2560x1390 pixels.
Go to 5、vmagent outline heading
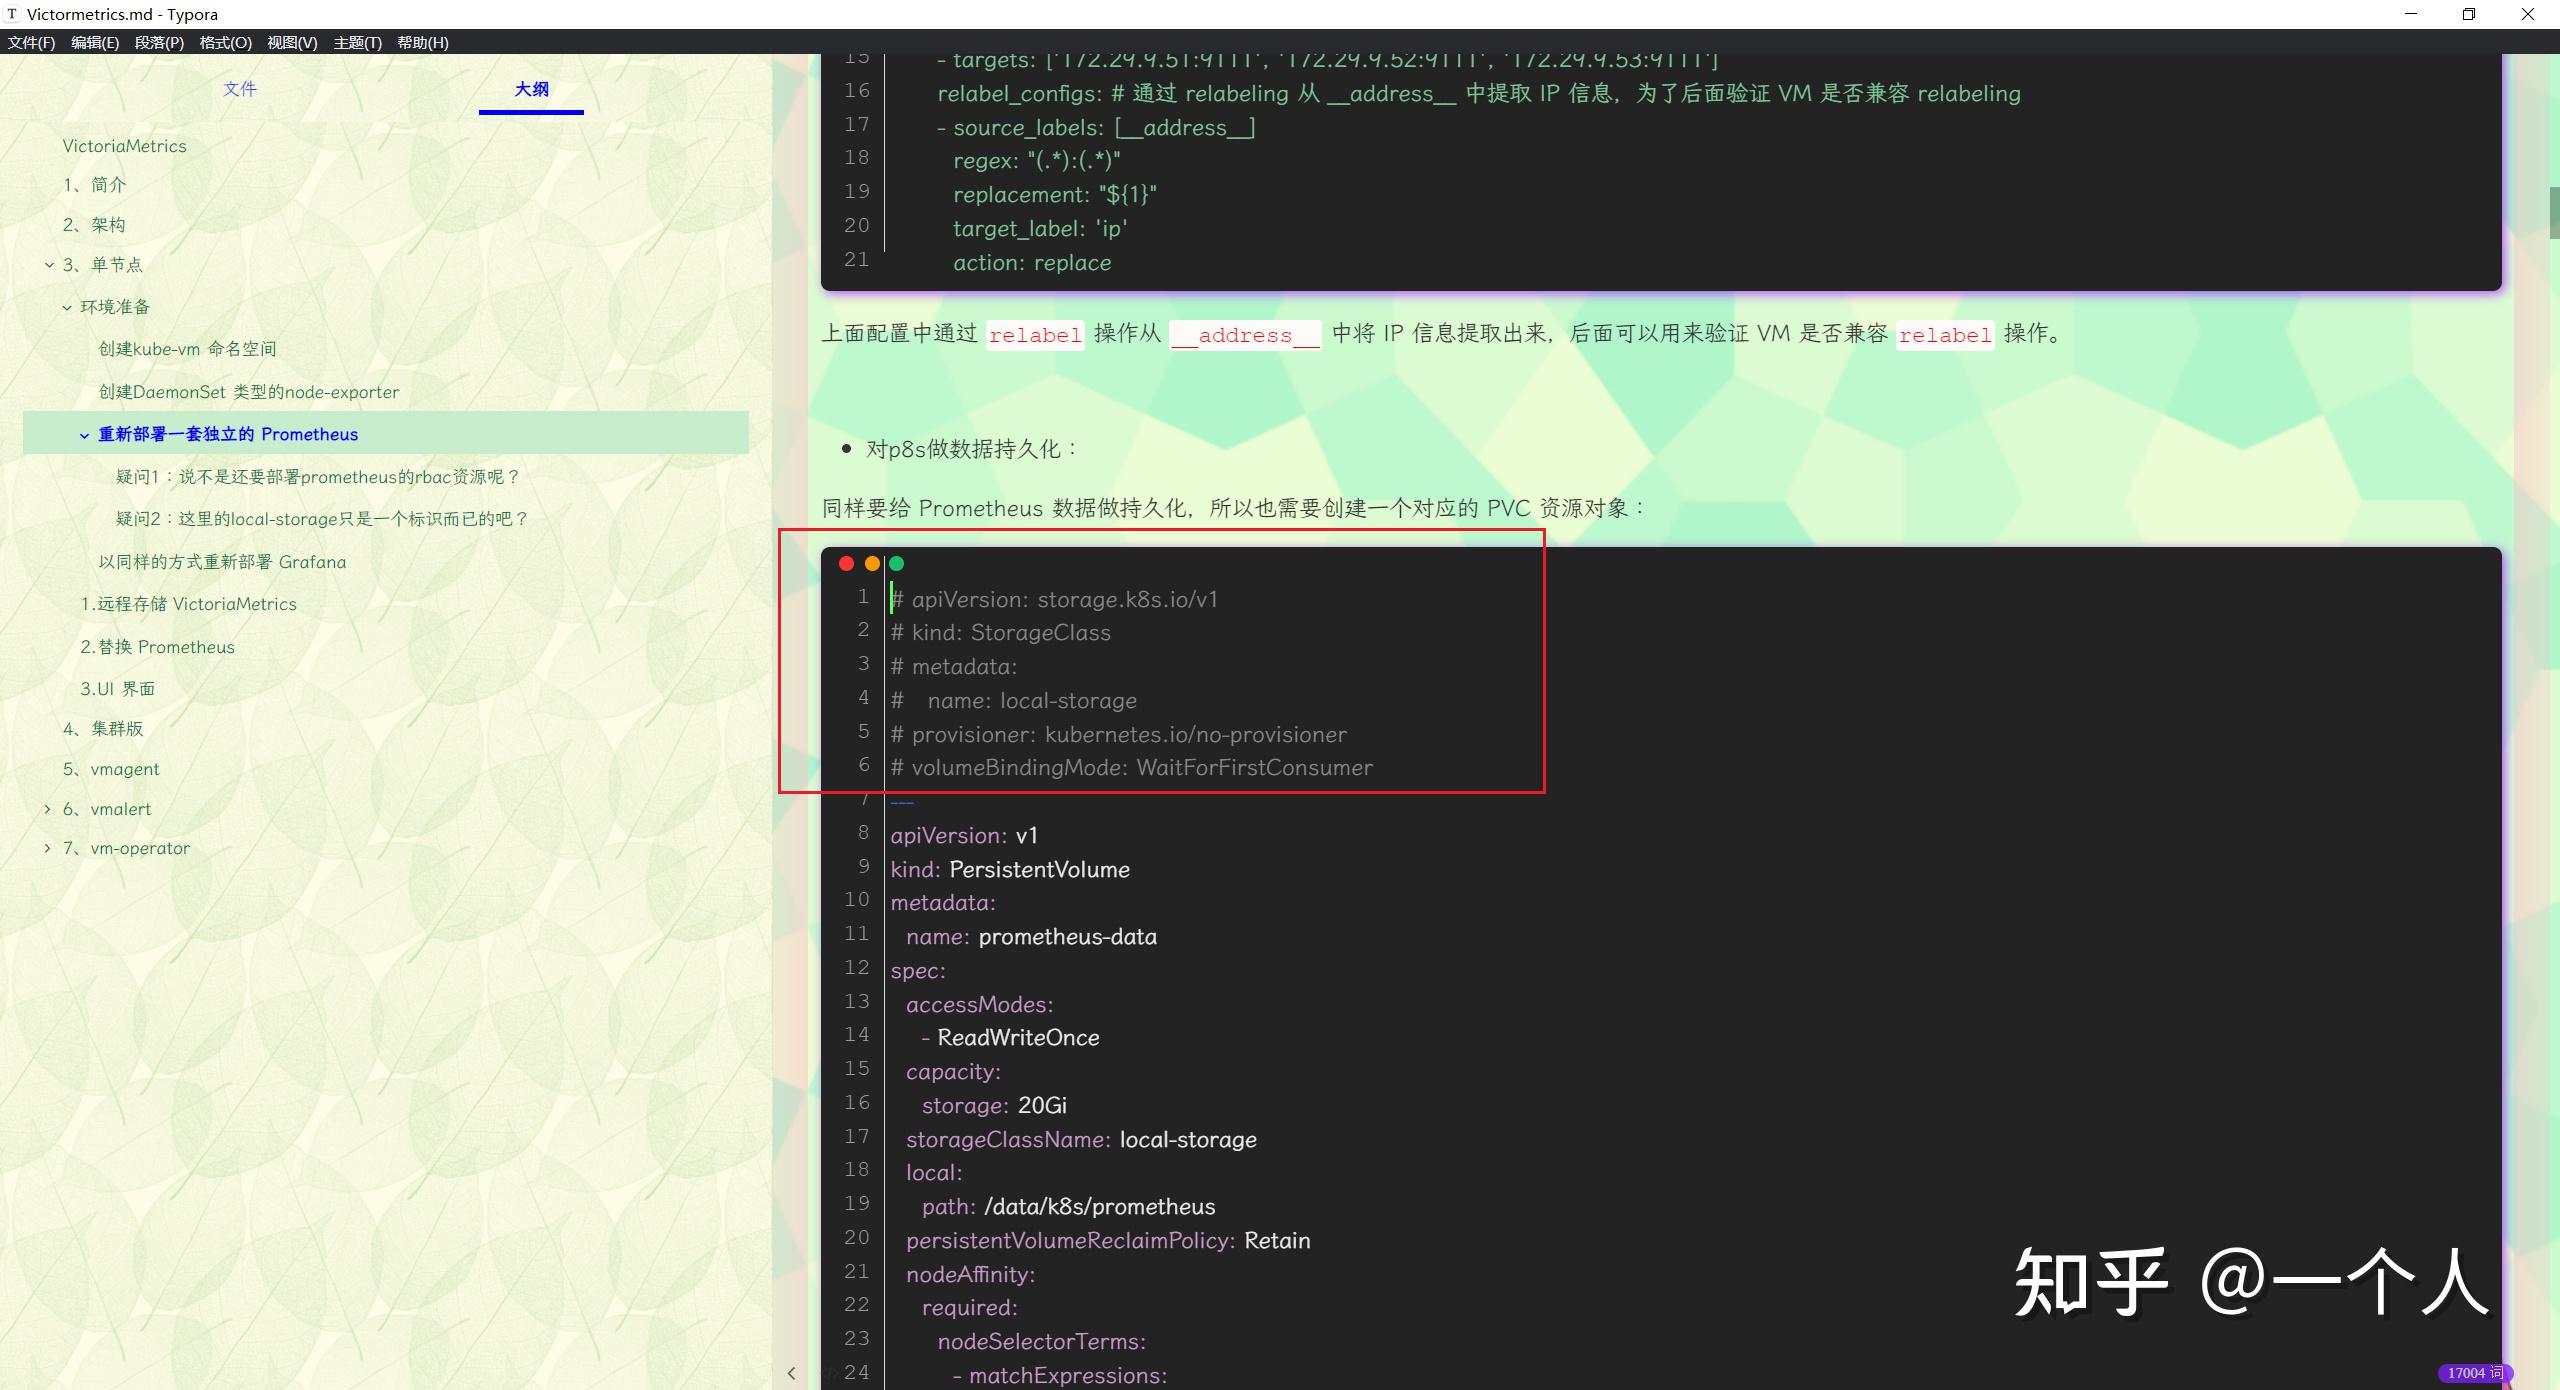point(111,769)
